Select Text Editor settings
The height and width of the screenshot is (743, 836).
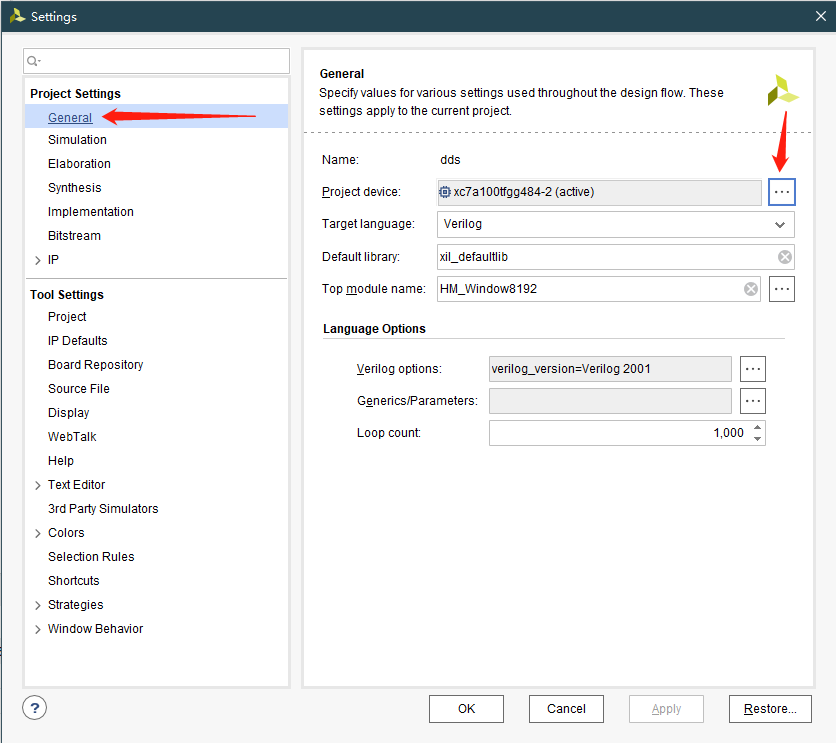(77, 484)
